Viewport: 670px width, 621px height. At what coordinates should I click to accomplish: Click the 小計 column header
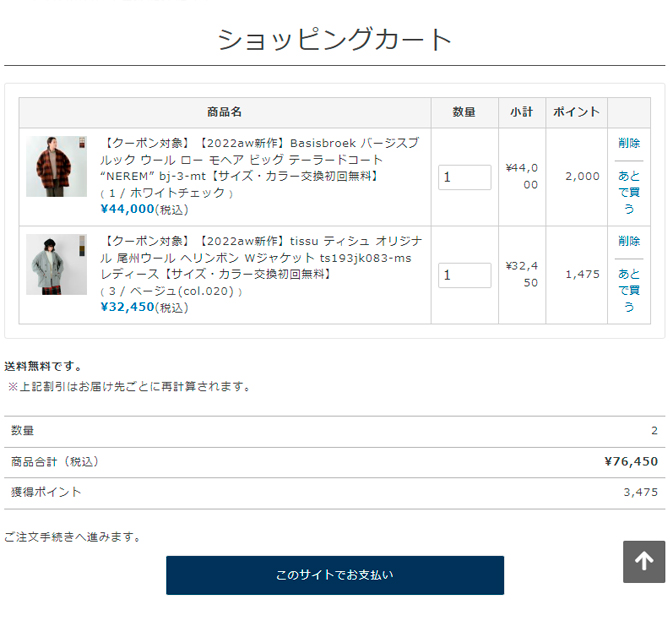pos(521,112)
